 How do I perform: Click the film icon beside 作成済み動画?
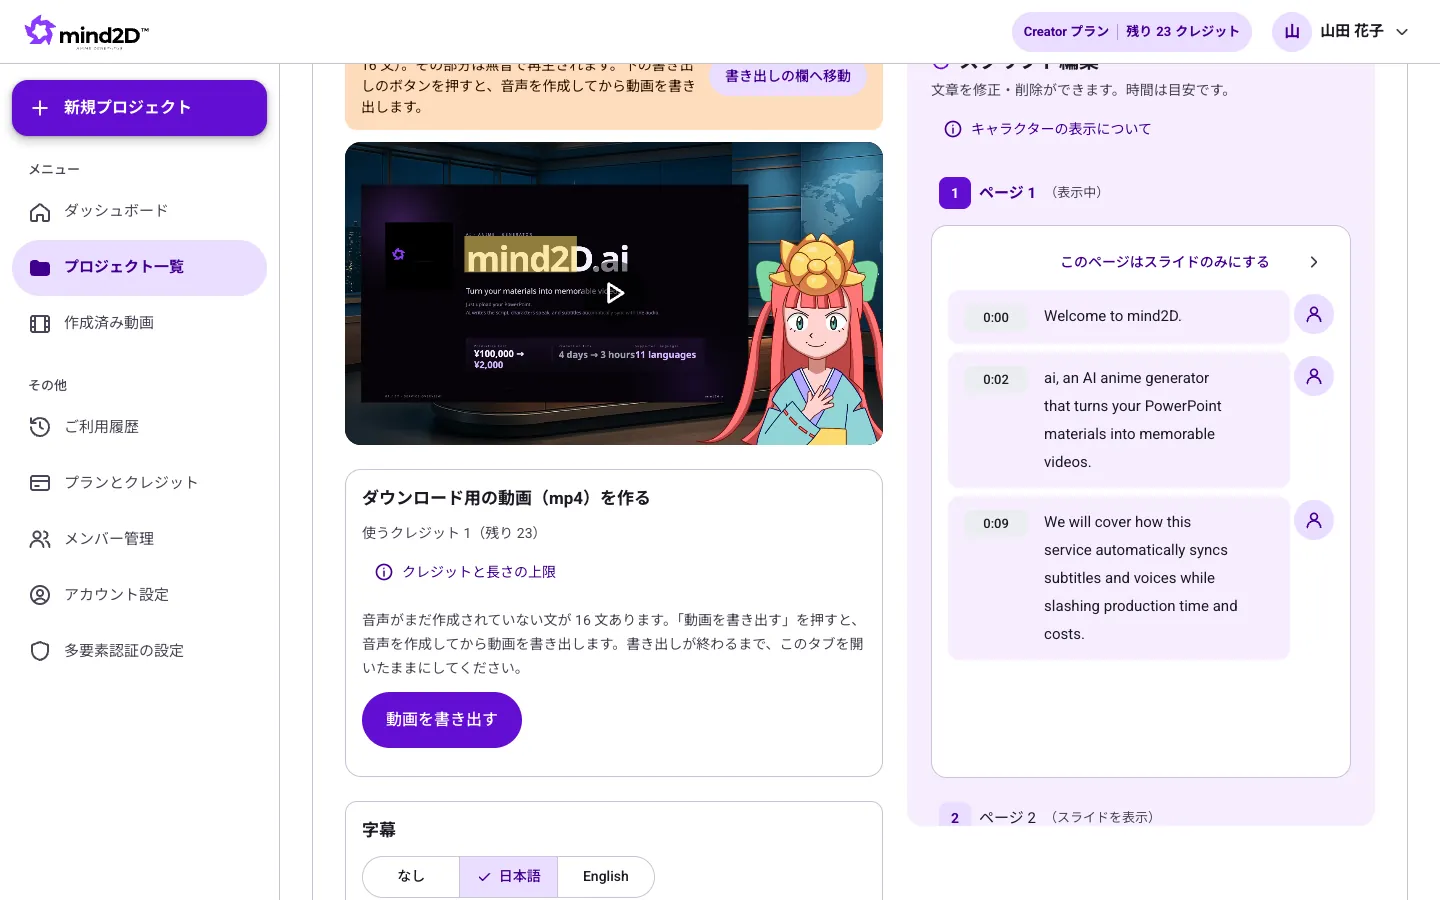[x=40, y=324]
